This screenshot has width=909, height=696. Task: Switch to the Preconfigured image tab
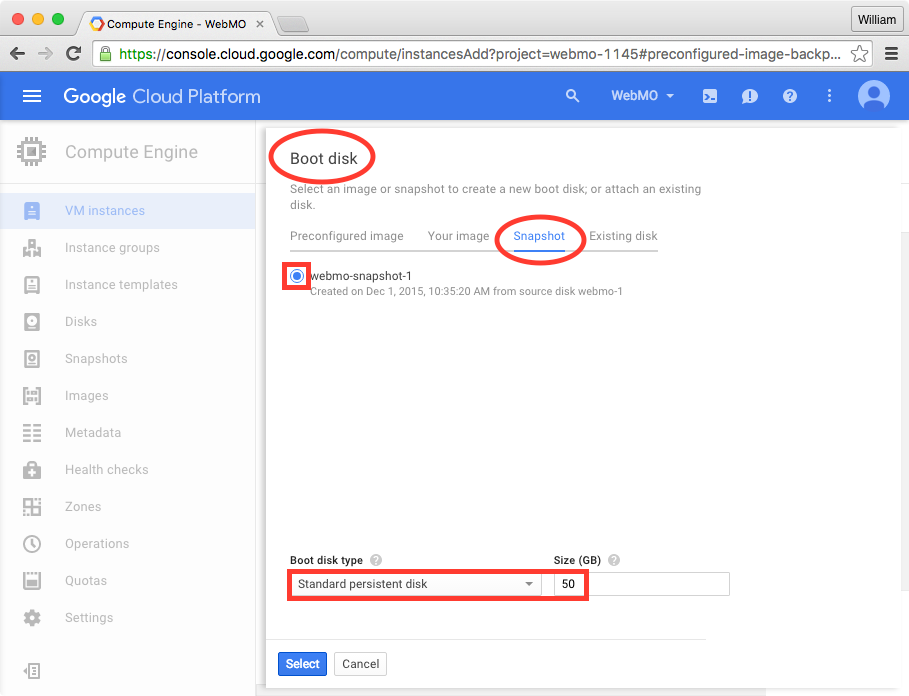point(347,236)
